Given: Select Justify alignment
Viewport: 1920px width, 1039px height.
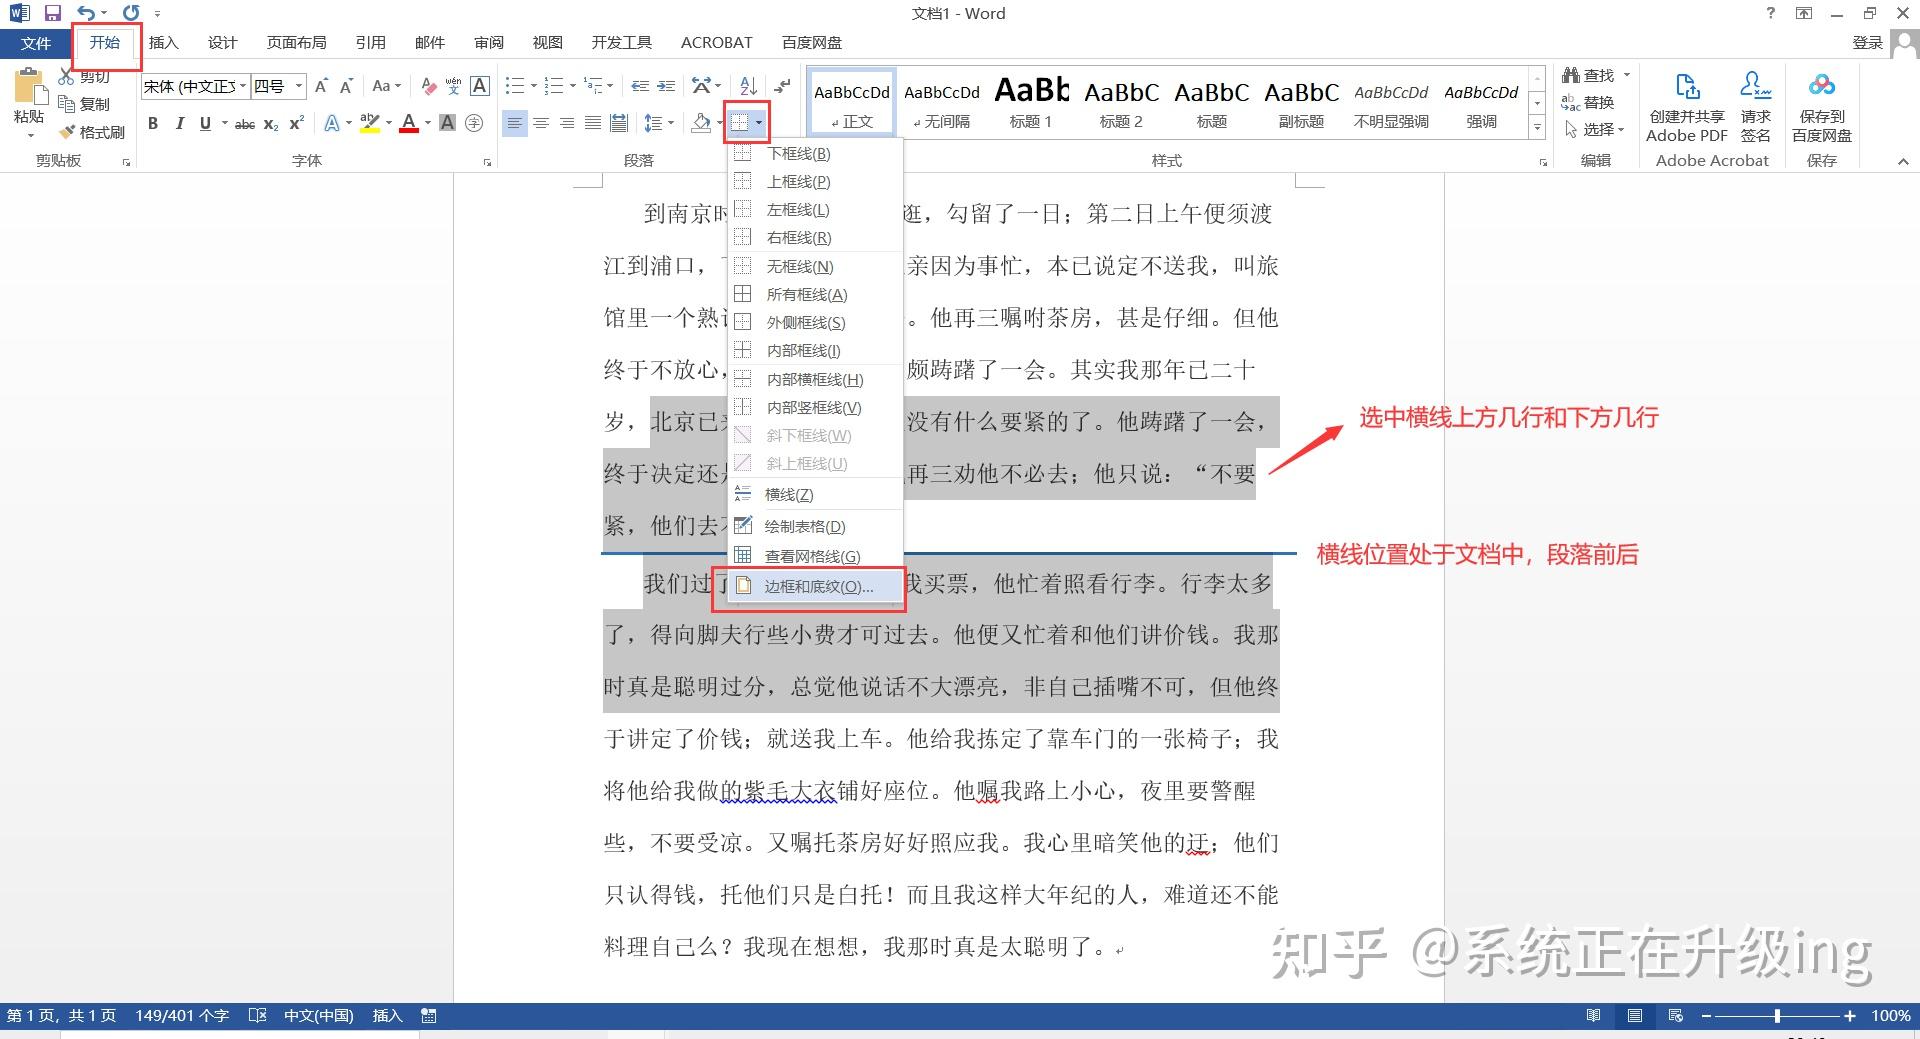Looking at the screenshot, I should [x=593, y=123].
